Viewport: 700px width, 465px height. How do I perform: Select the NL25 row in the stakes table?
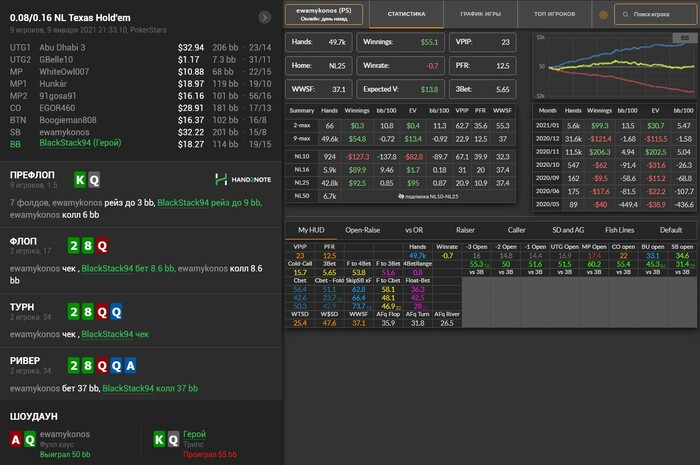[x=400, y=183]
